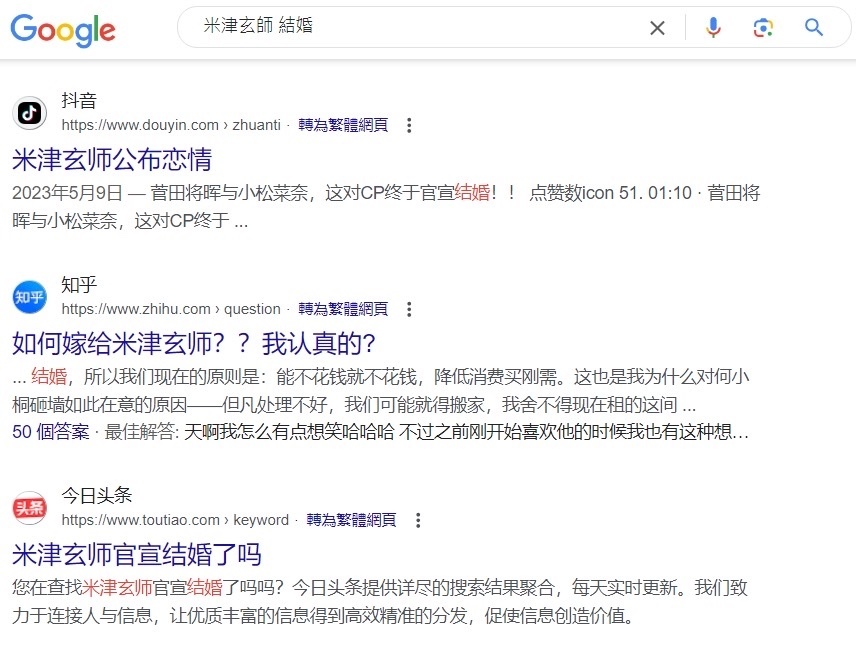
Task: Open the result 米津玄师官宣结婚了吗
Action: 136,554
